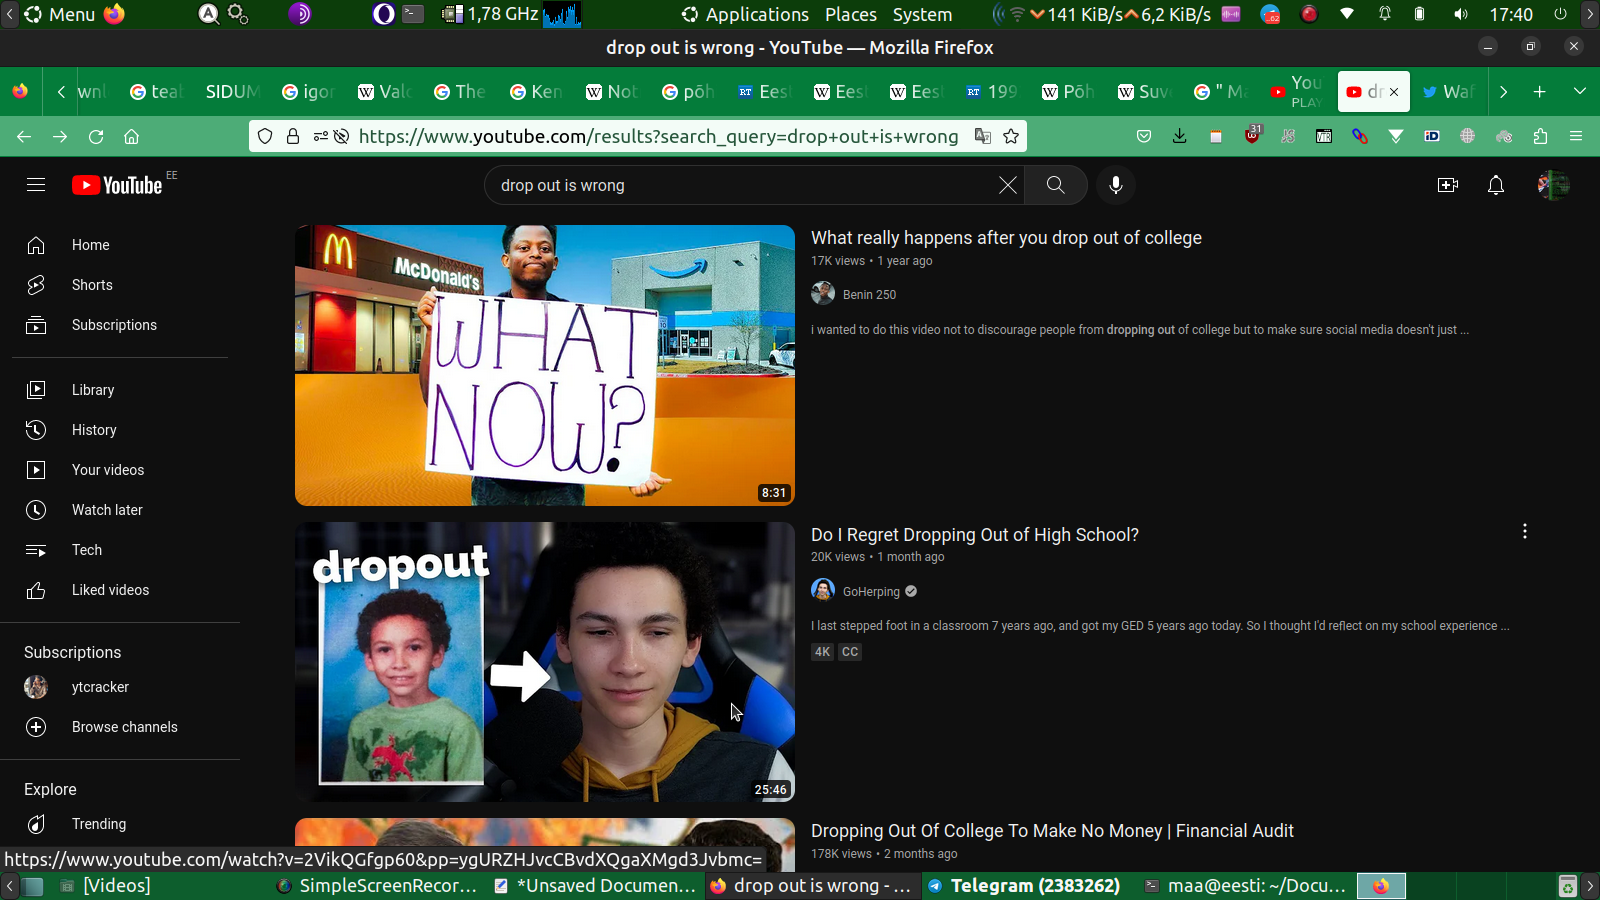Viewport: 1600px width, 900px height.
Task: Switch to the "Ken" tab
Action: (x=536, y=92)
